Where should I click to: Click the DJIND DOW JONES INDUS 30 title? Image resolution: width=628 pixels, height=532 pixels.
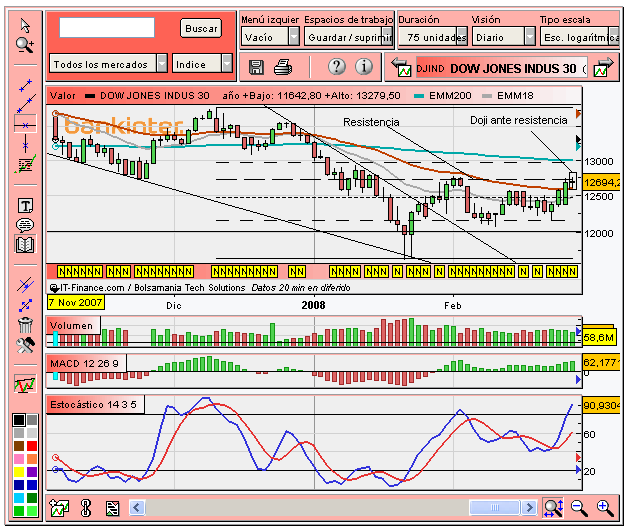[x=501, y=69]
